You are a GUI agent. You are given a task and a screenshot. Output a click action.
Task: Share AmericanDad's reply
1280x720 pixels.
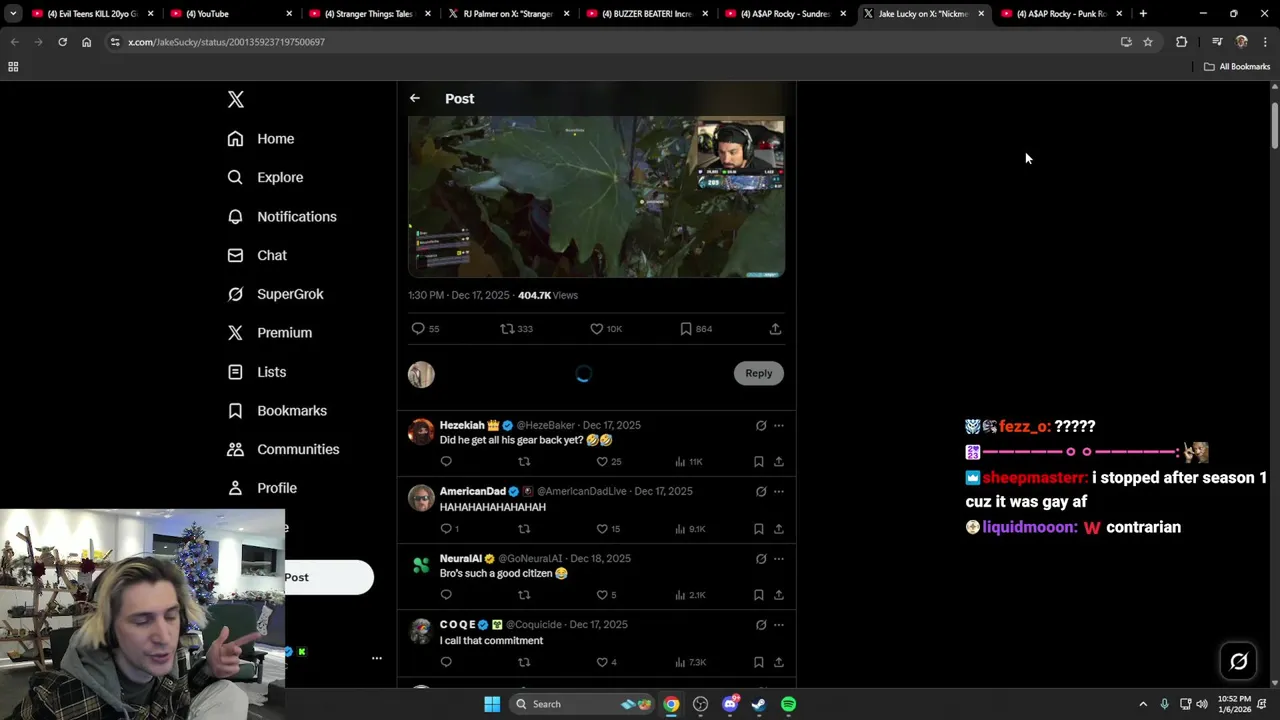[x=779, y=528]
